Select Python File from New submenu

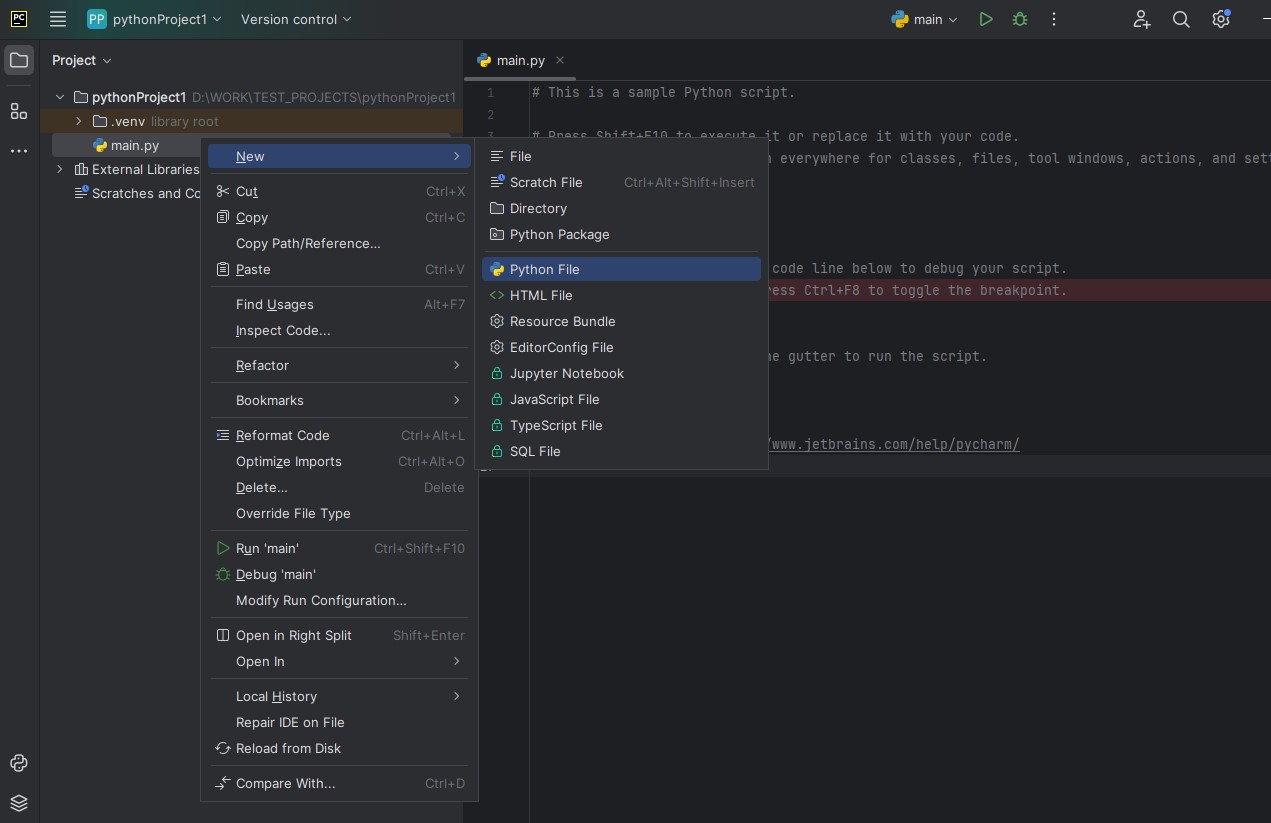[x=544, y=269]
